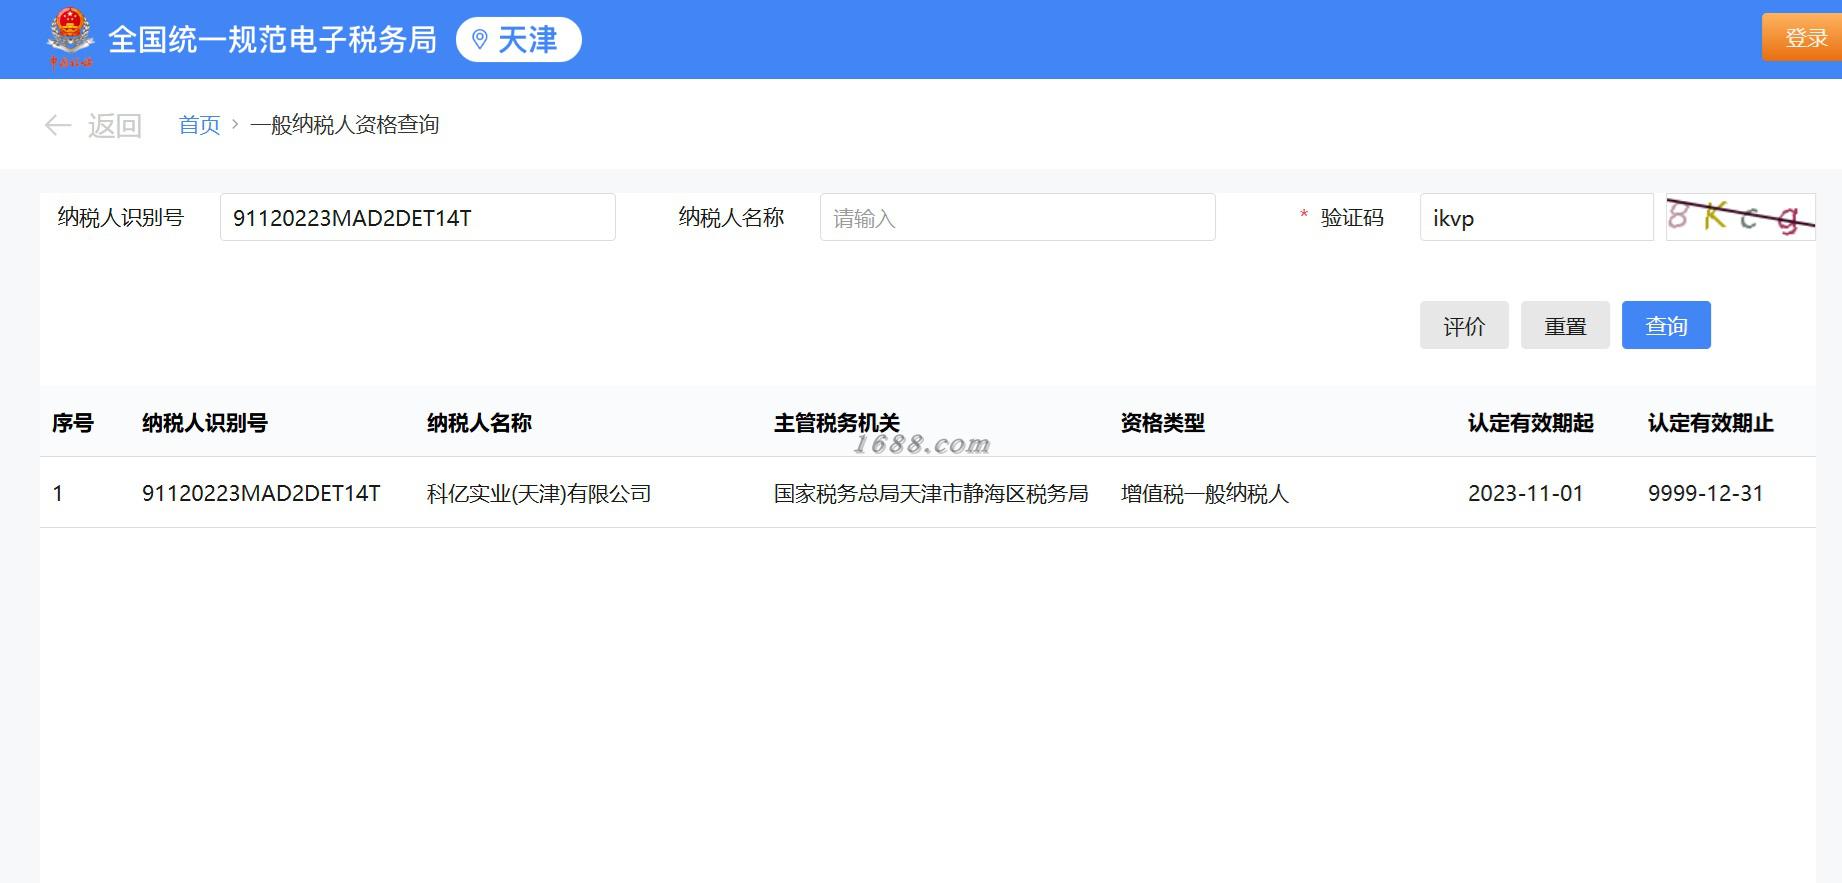Refresh the captcha image

(x=1740, y=217)
